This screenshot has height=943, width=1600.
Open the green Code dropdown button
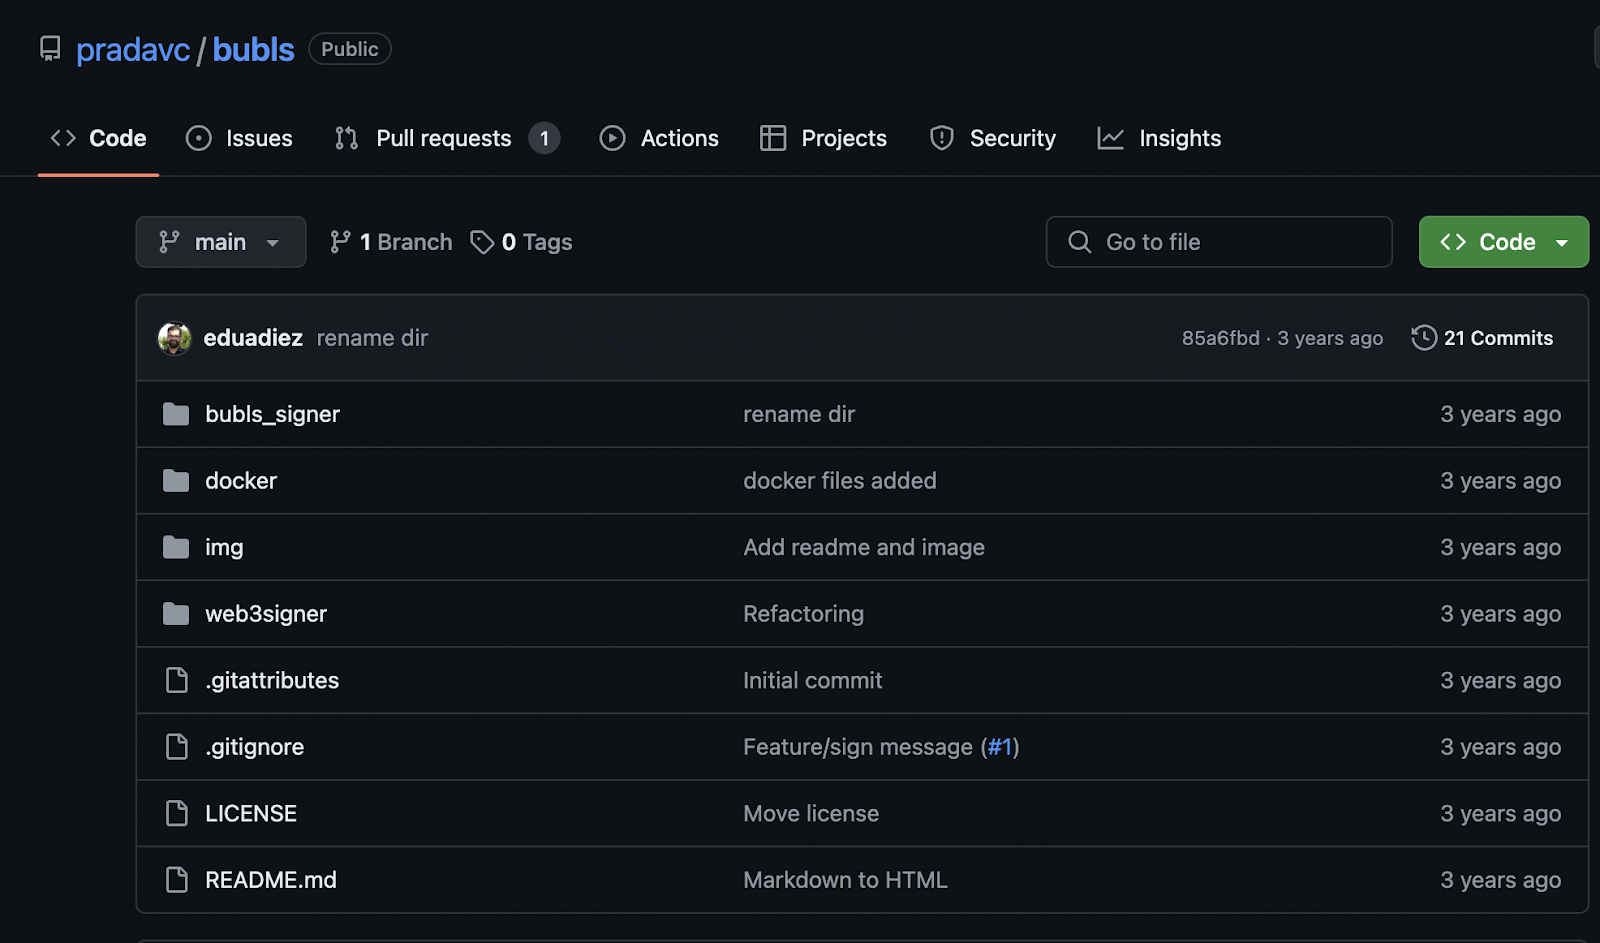pos(1503,242)
